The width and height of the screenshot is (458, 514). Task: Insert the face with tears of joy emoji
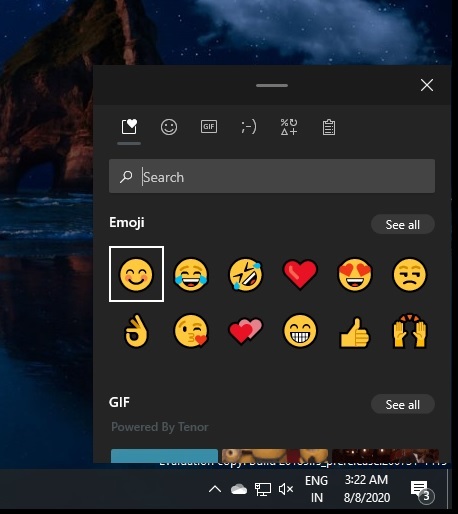click(191, 274)
